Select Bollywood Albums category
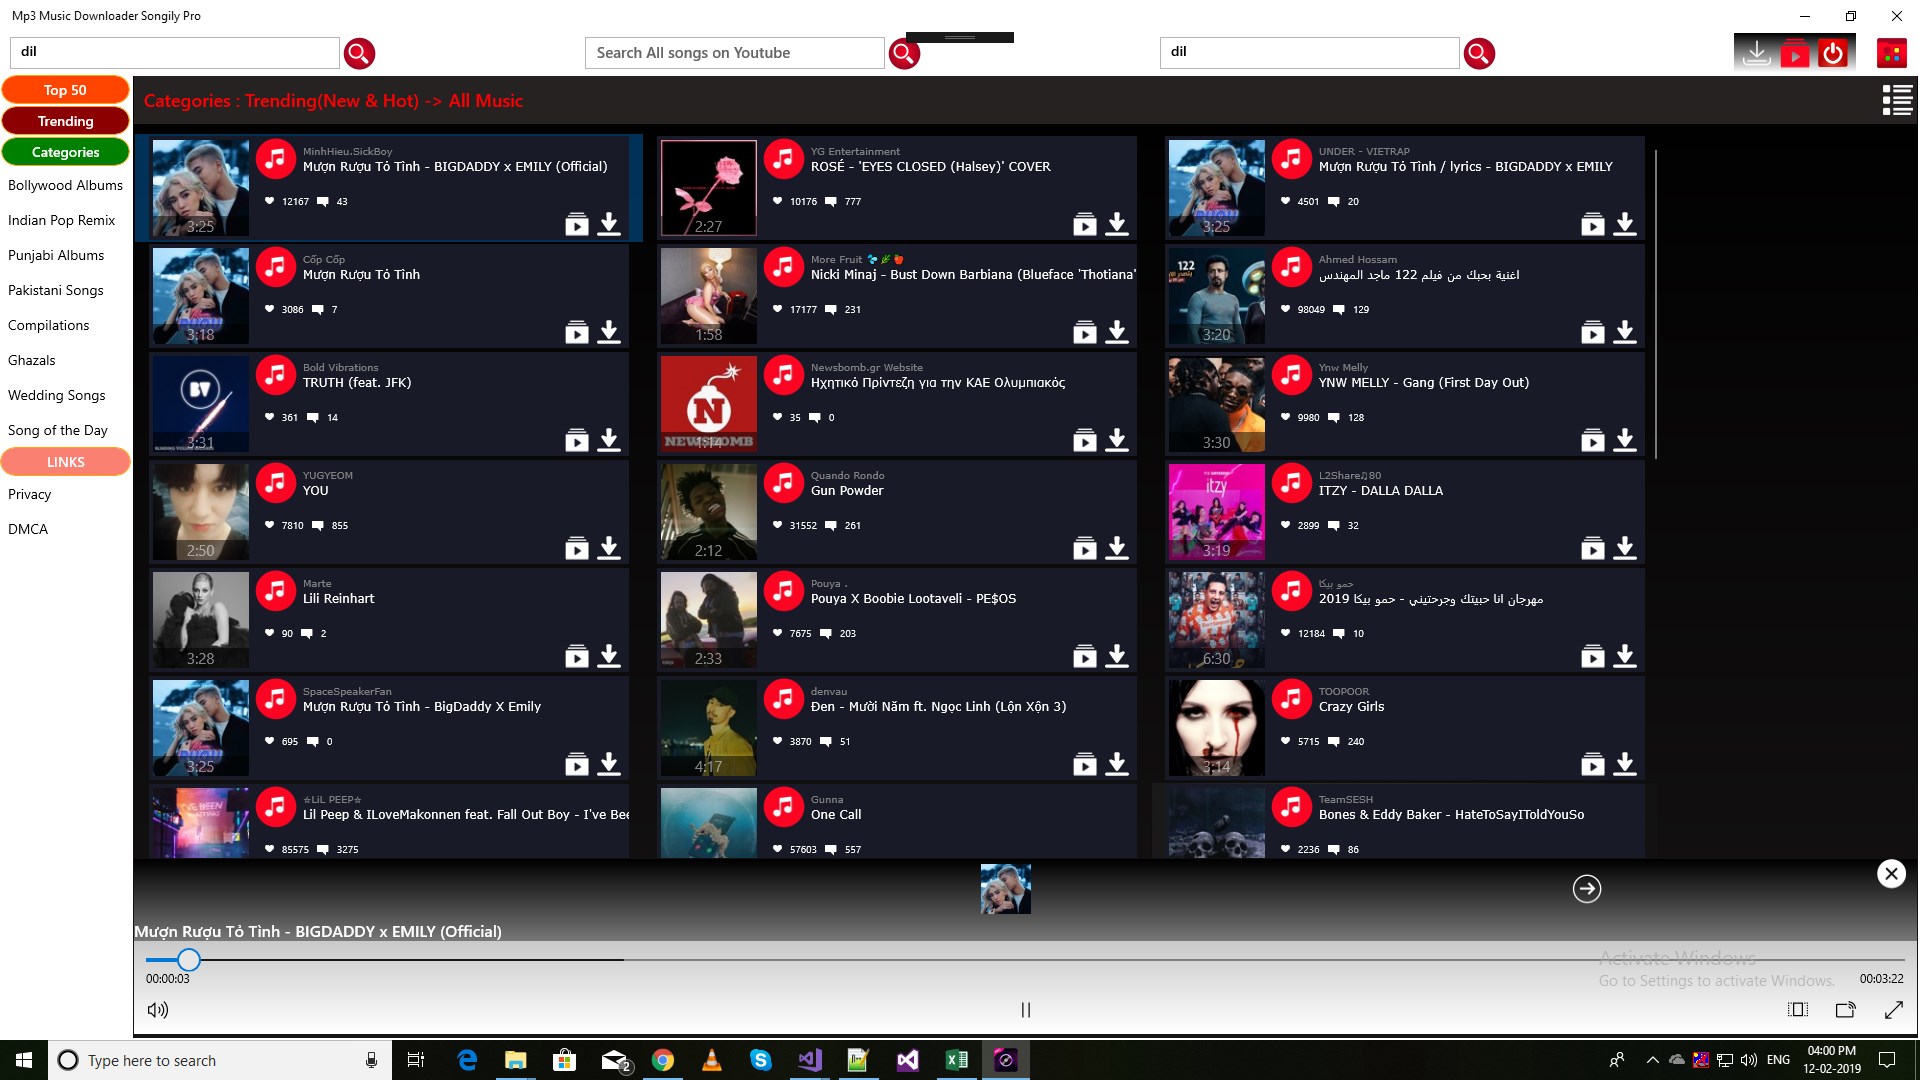 click(x=65, y=185)
